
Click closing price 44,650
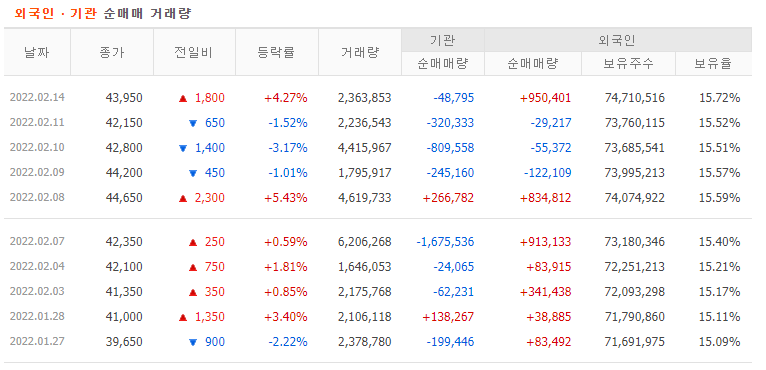click(x=124, y=198)
